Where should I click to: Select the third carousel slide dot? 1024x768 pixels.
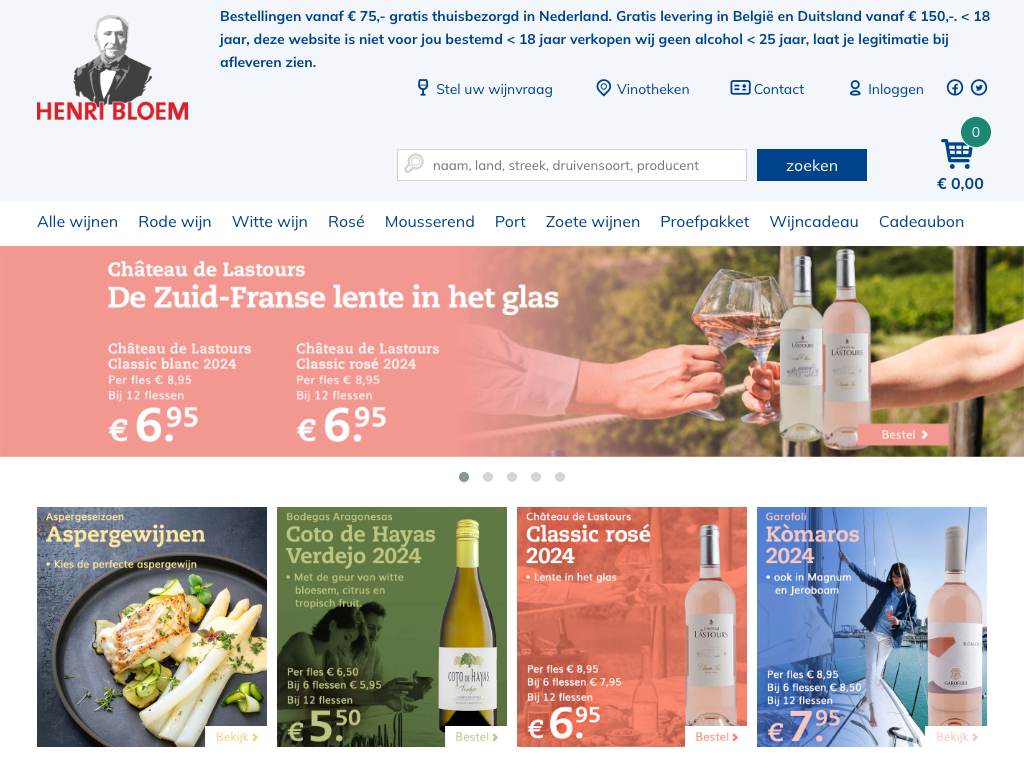pos(512,477)
